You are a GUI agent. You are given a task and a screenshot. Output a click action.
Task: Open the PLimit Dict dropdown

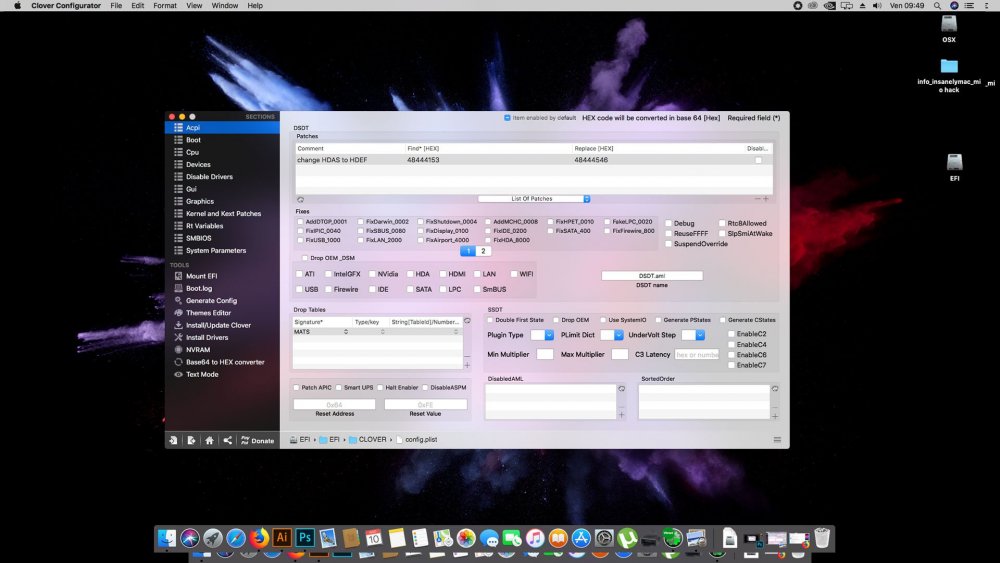[612, 335]
